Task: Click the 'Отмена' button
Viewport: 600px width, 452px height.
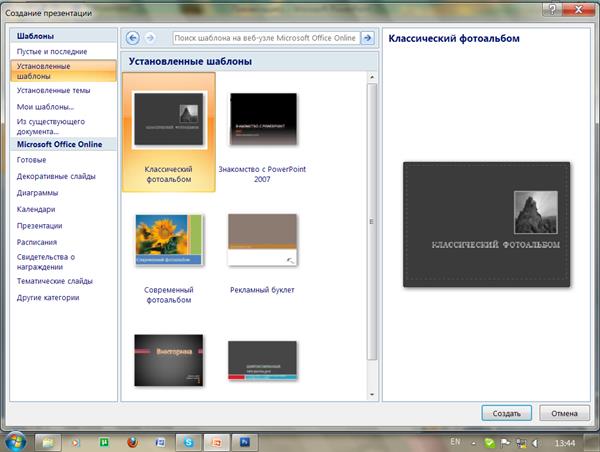Action: pyautogui.click(x=564, y=413)
